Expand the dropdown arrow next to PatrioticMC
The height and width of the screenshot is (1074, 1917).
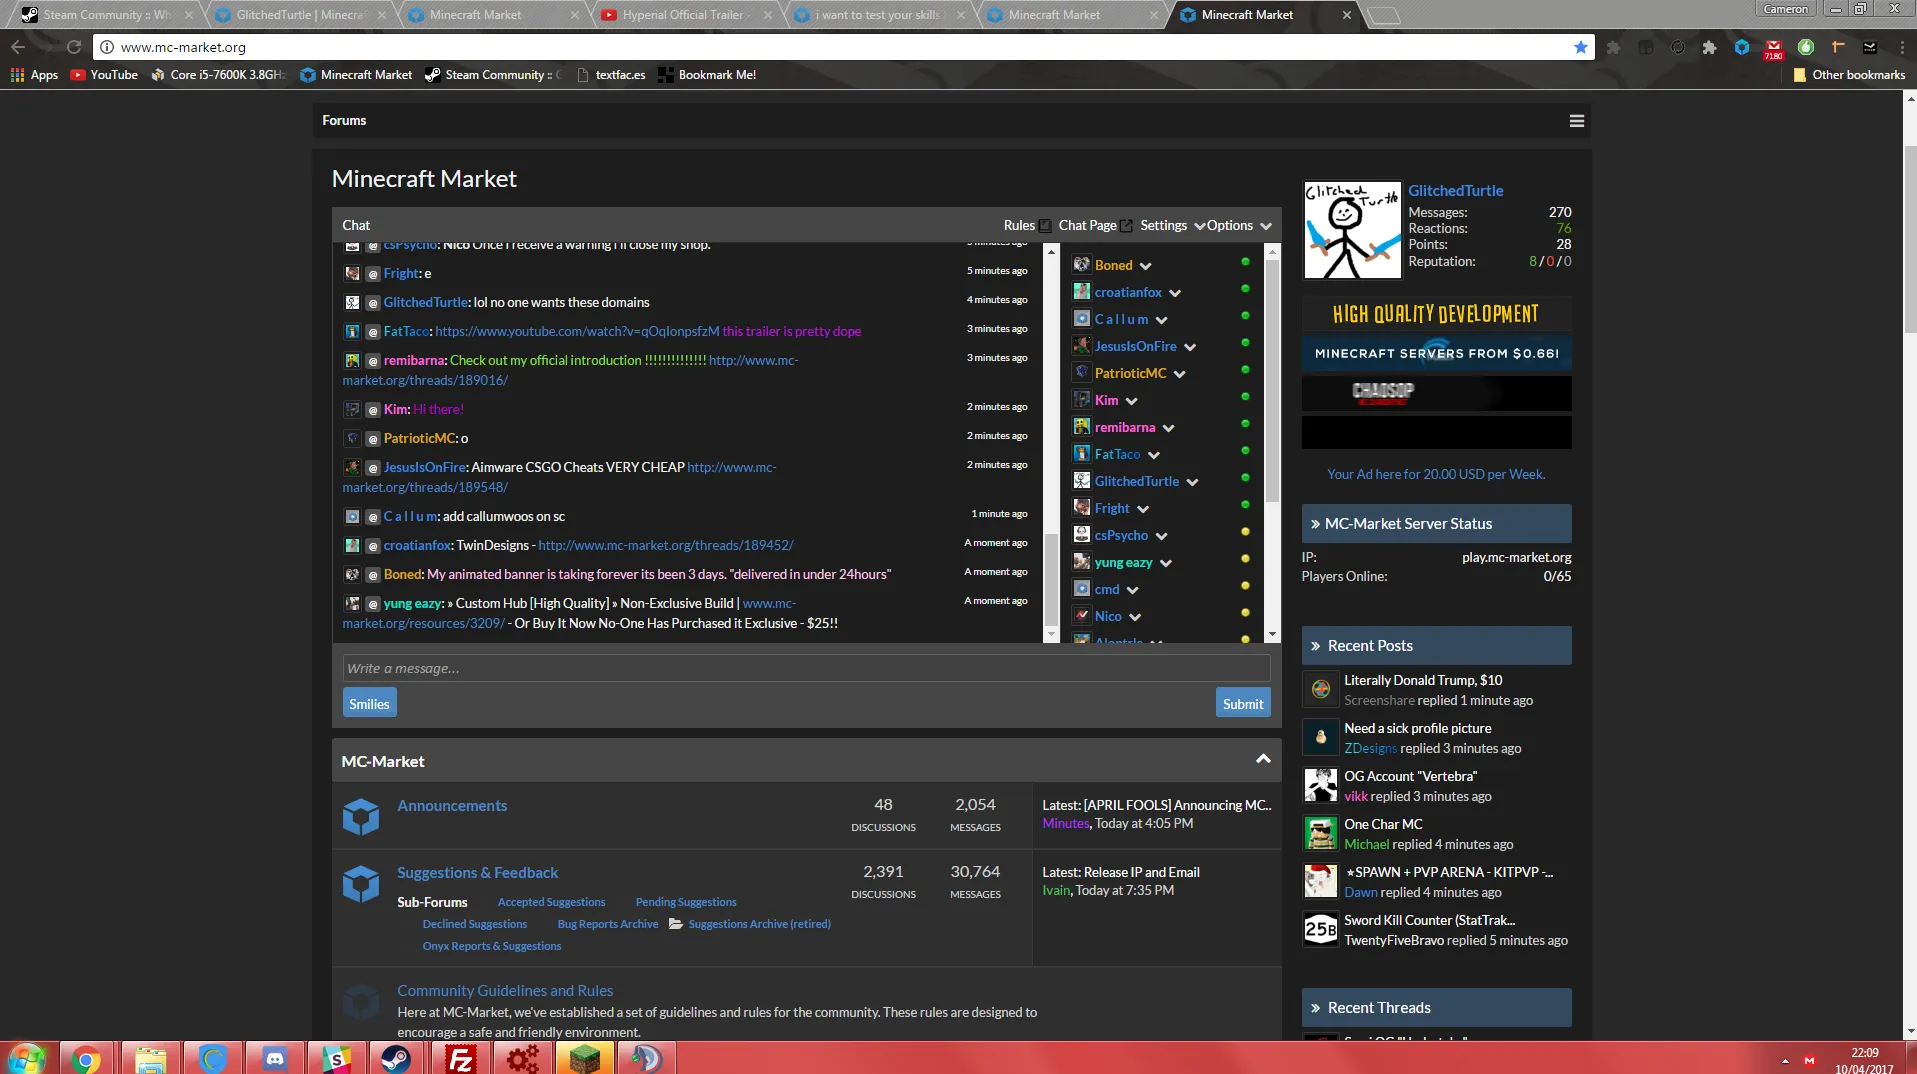[1180, 374]
